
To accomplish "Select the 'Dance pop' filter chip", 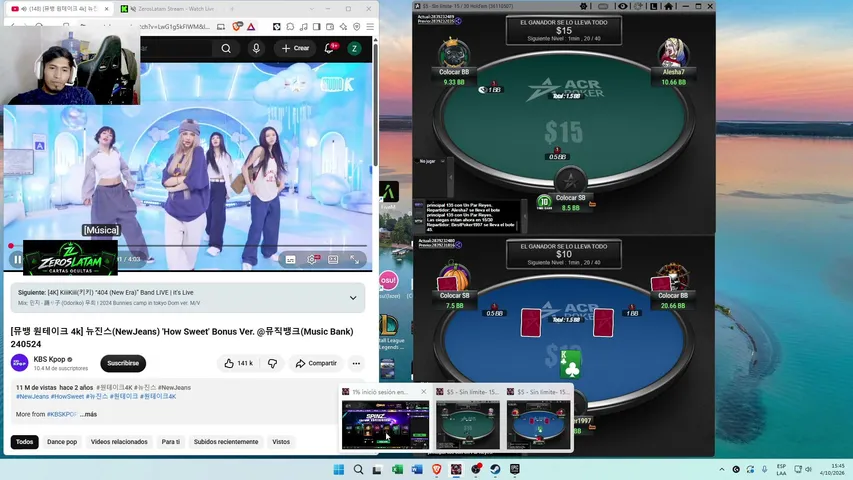I will pyautogui.click(x=62, y=442).
